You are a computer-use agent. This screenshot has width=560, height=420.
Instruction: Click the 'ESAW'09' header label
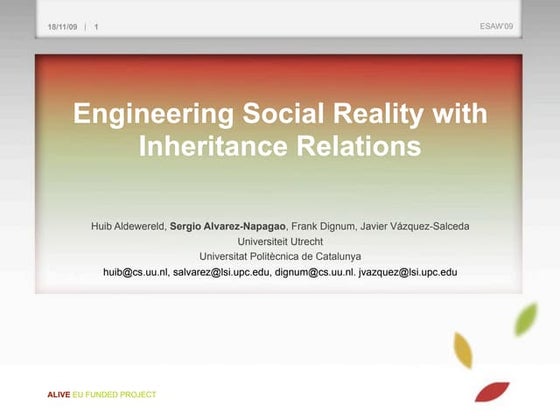point(496,26)
